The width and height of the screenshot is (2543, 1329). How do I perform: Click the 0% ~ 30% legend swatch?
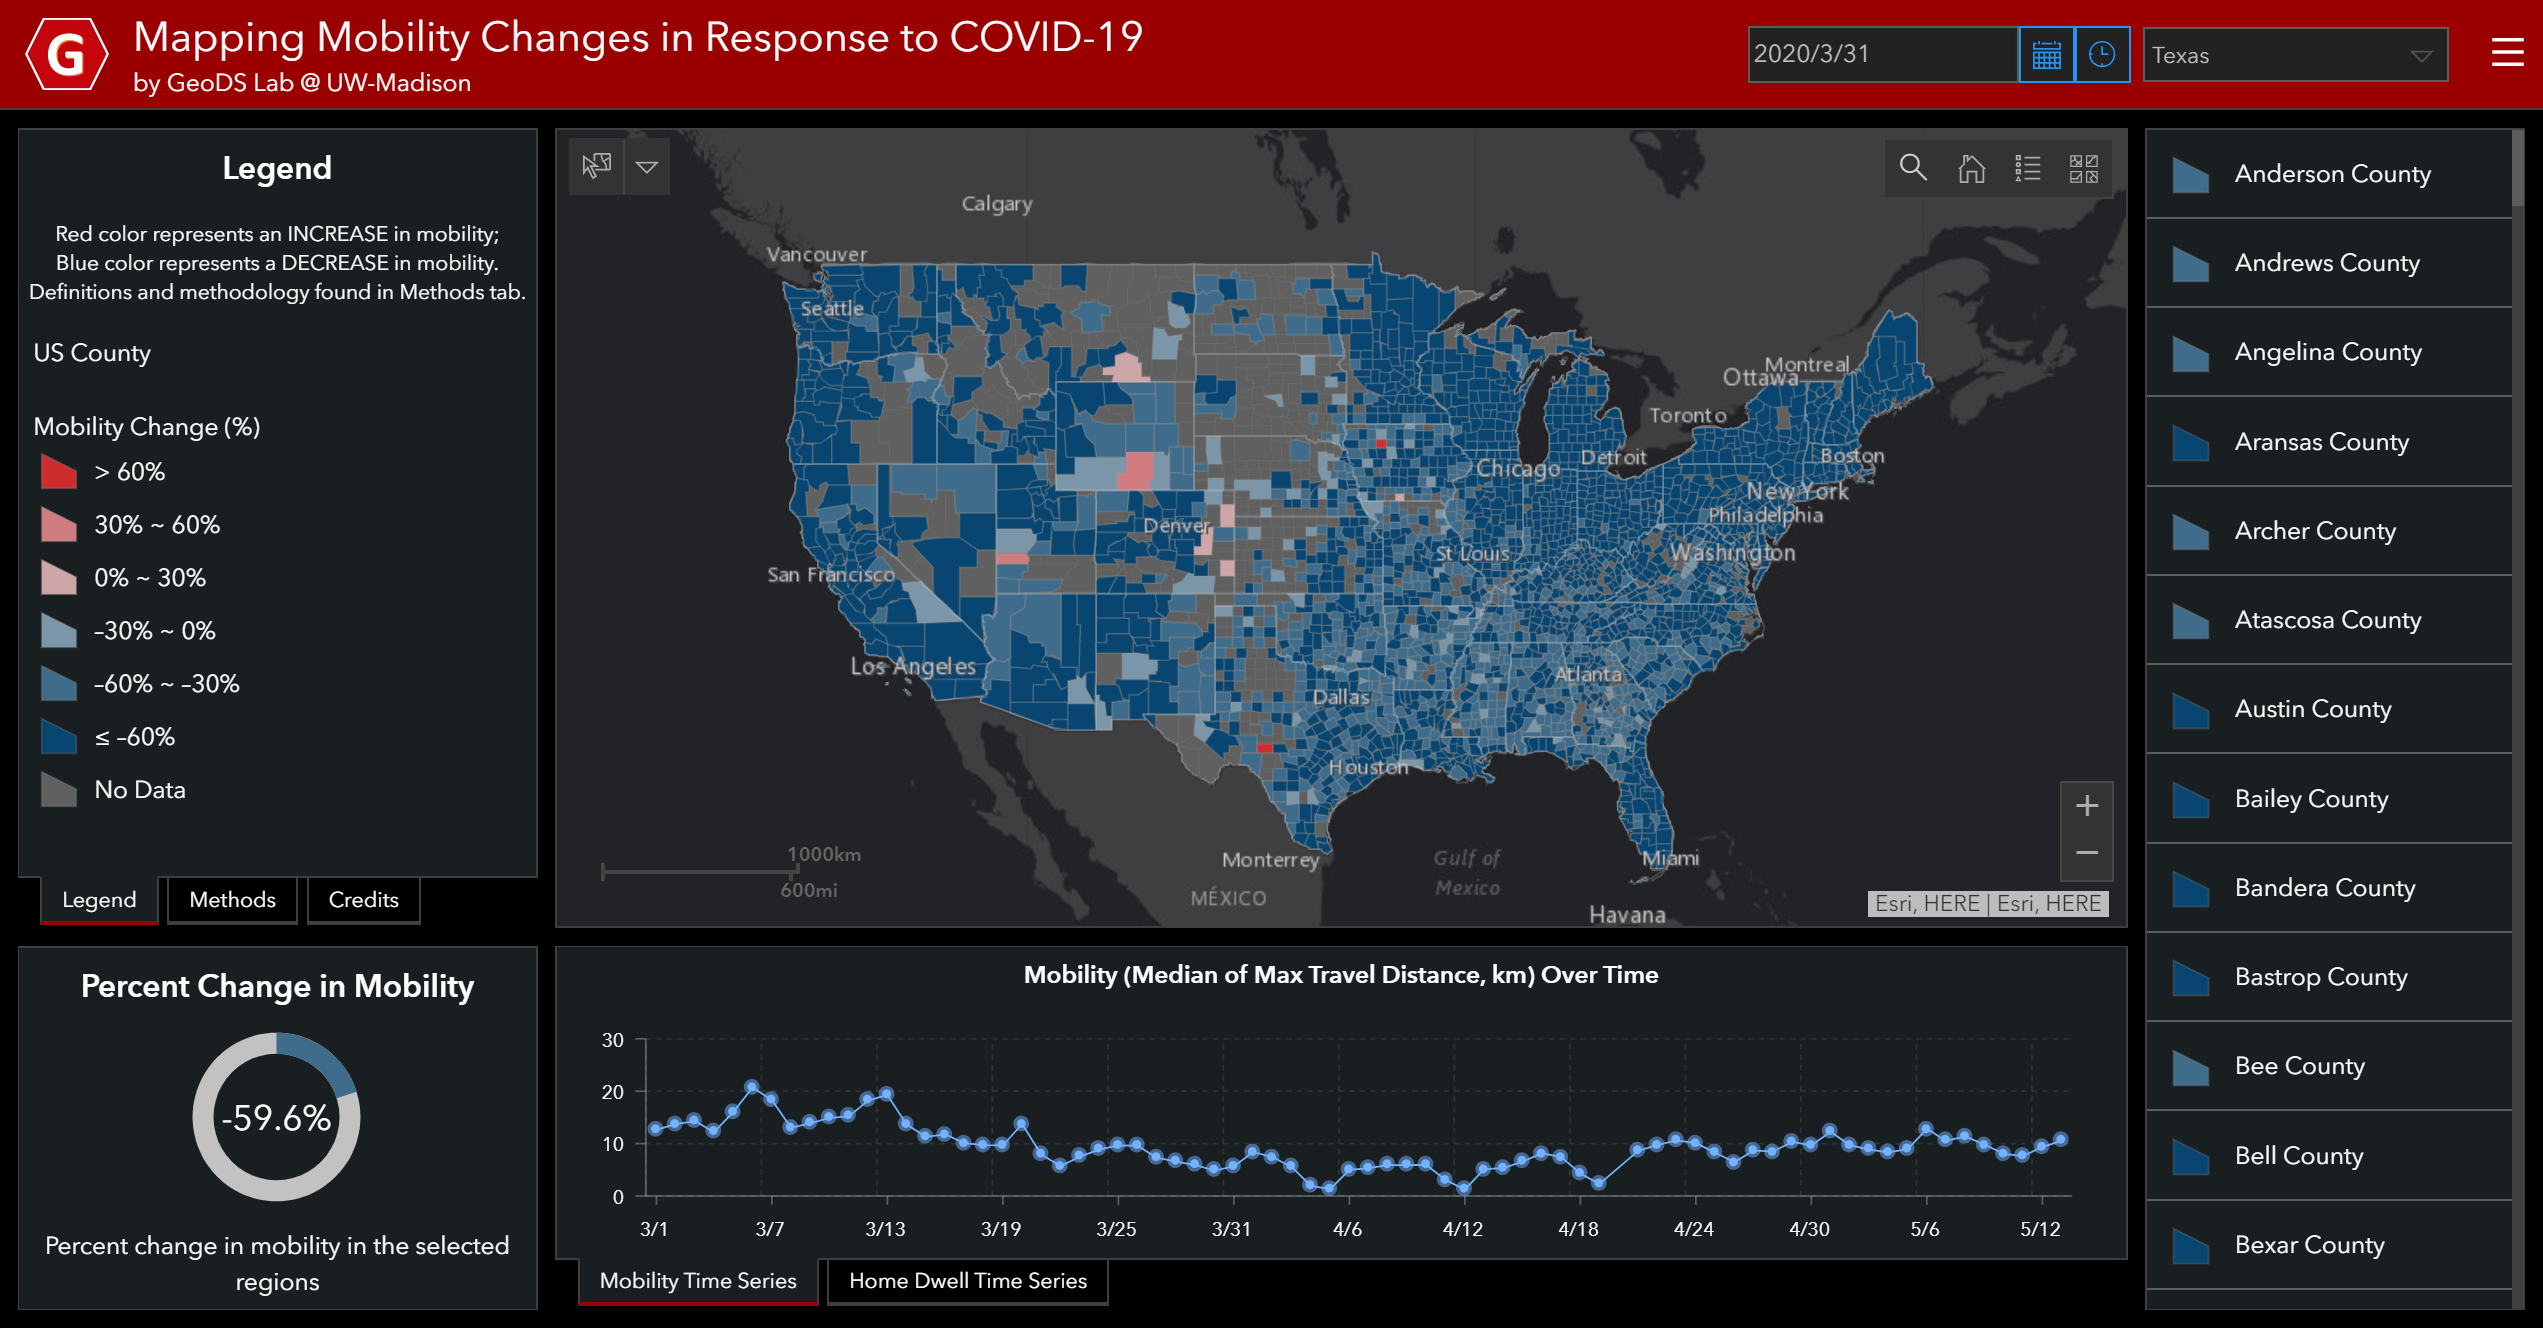(x=58, y=578)
